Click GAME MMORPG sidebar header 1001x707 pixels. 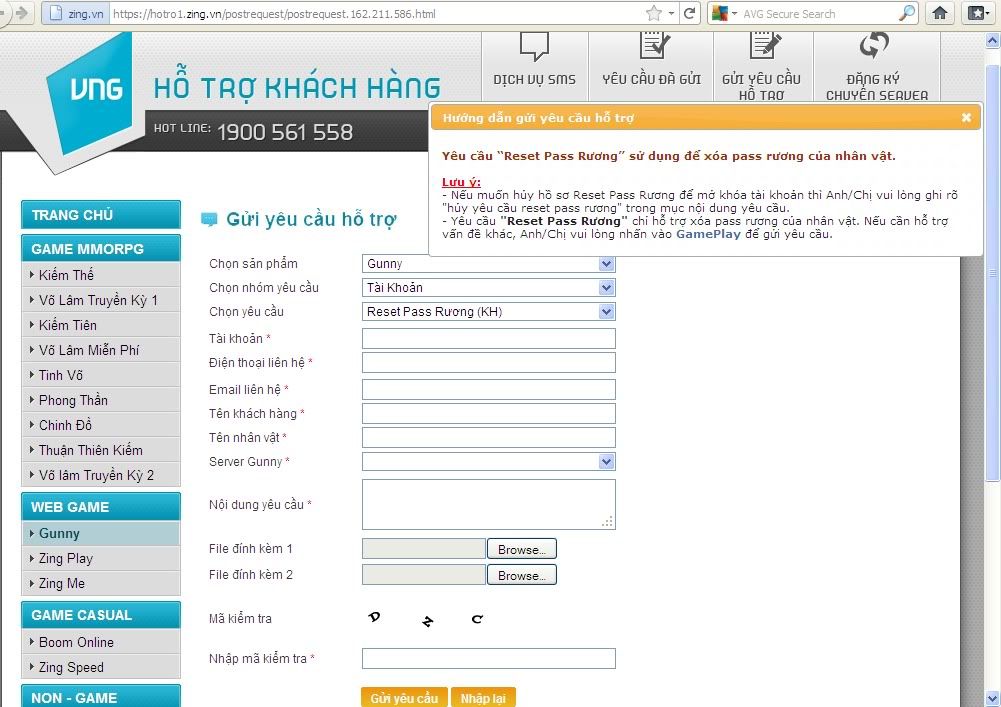point(101,248)
